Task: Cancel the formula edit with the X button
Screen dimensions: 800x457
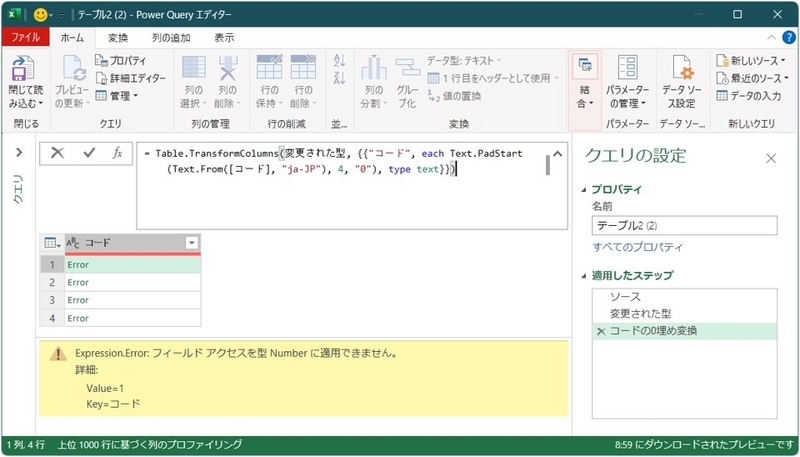Action: click(x=58, y=153)
